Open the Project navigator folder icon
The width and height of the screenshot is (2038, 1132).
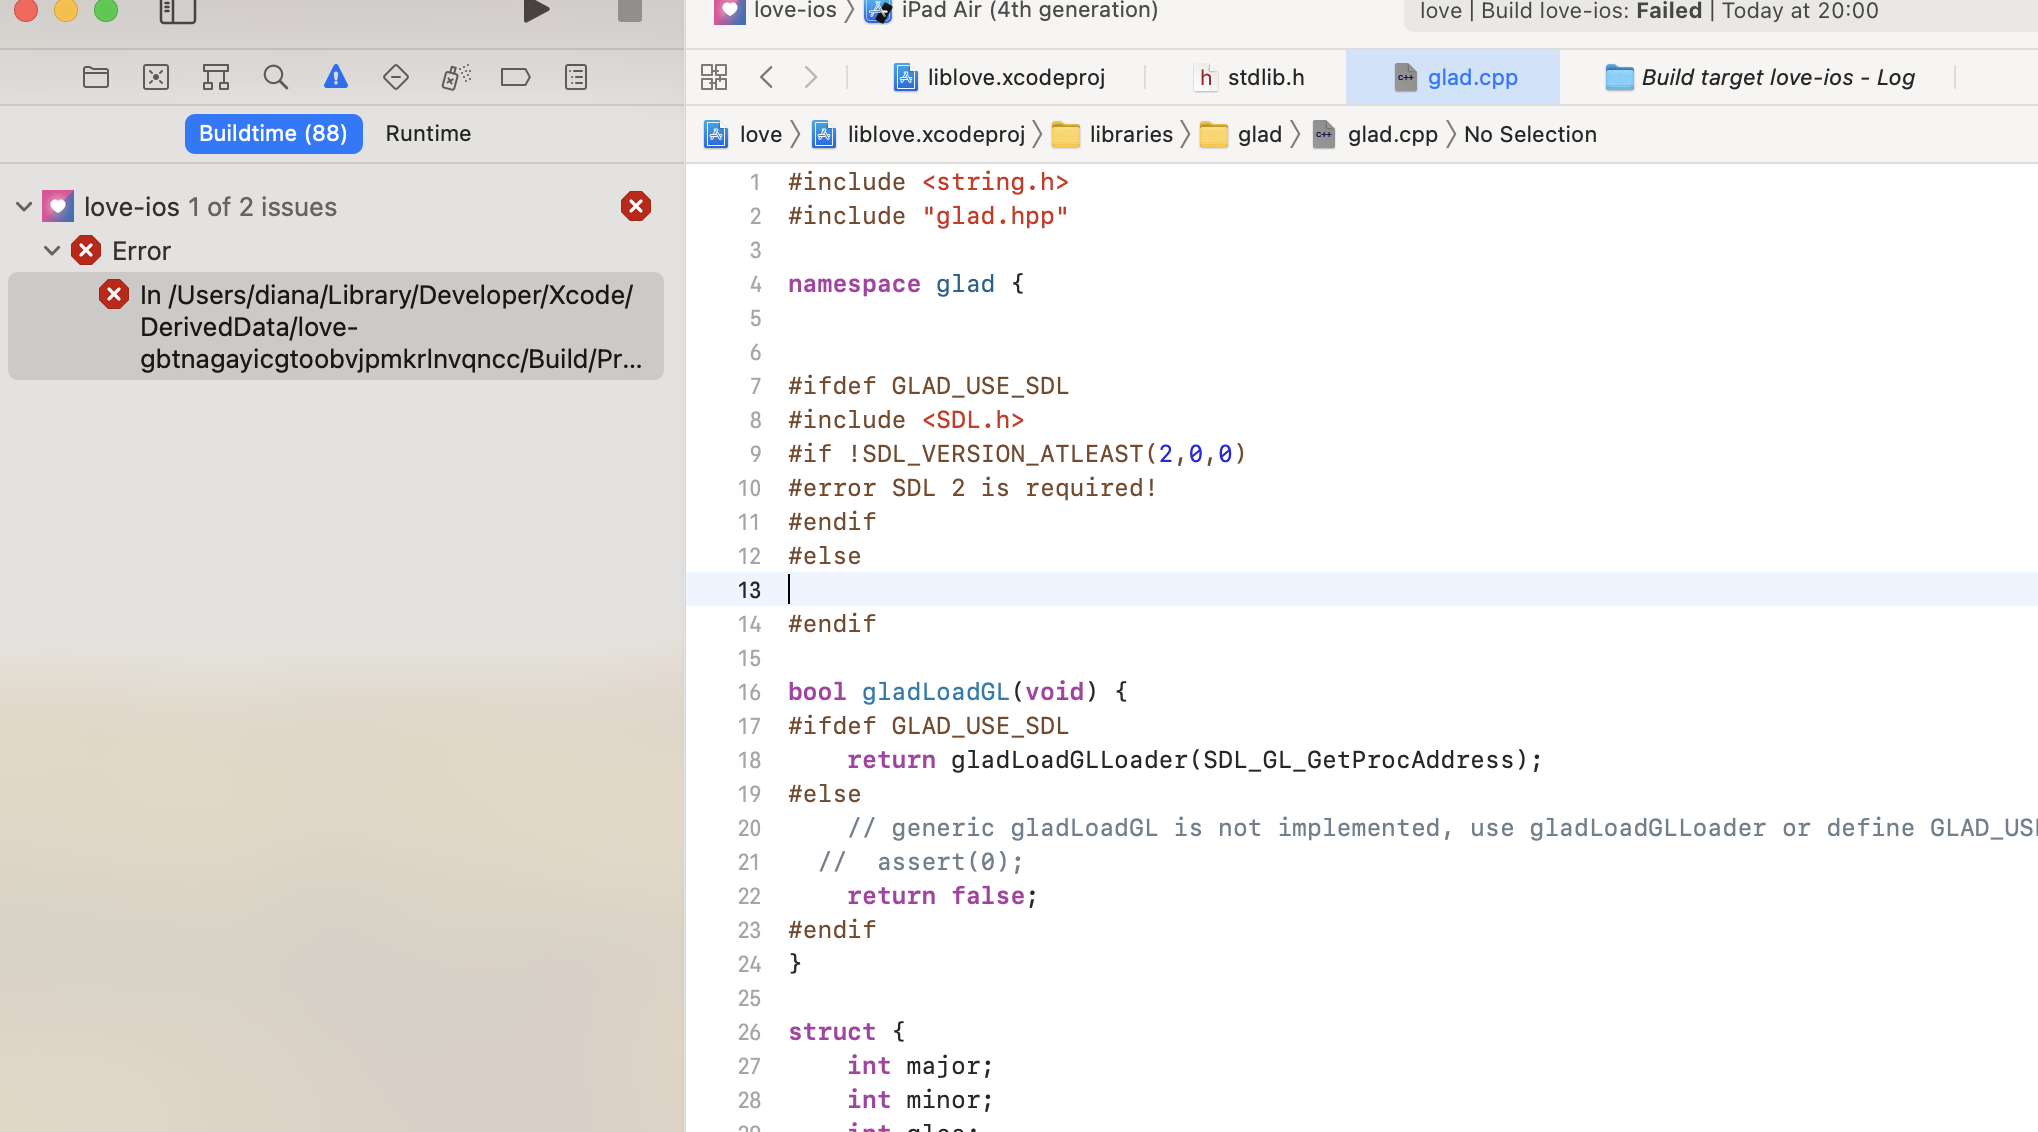pyautogui.click(x=96, y=77)
